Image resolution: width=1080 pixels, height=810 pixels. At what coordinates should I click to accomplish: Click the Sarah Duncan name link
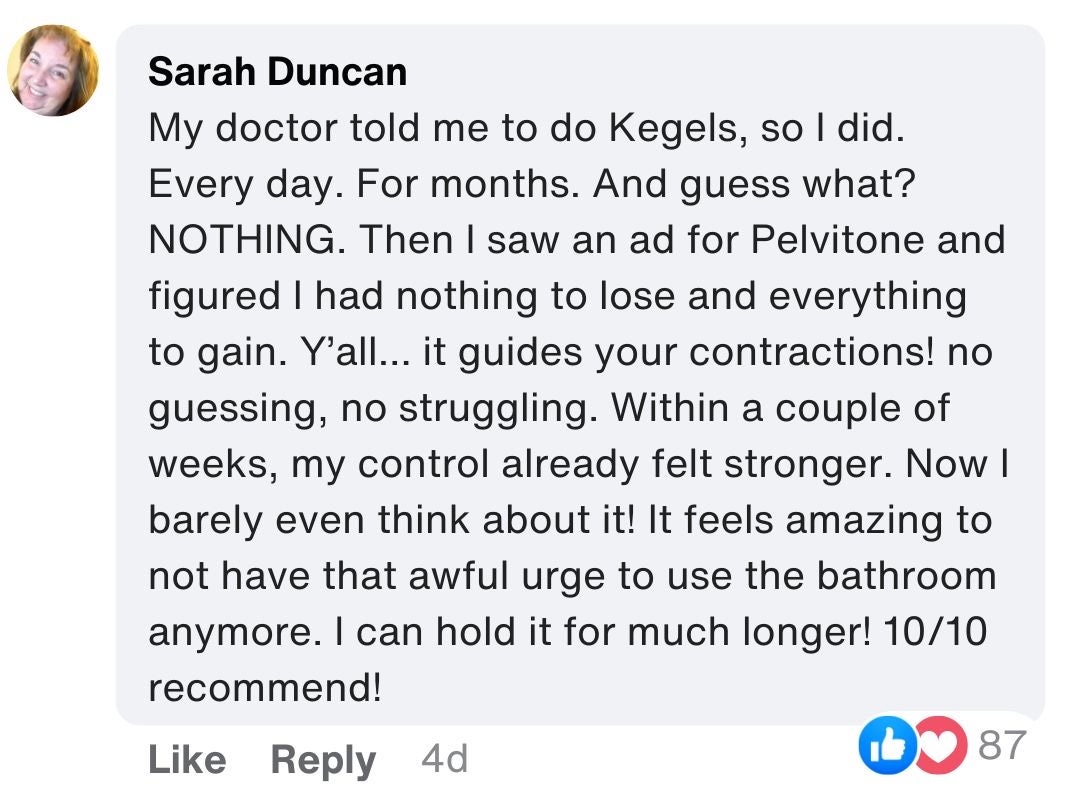[x=277, y=72]
